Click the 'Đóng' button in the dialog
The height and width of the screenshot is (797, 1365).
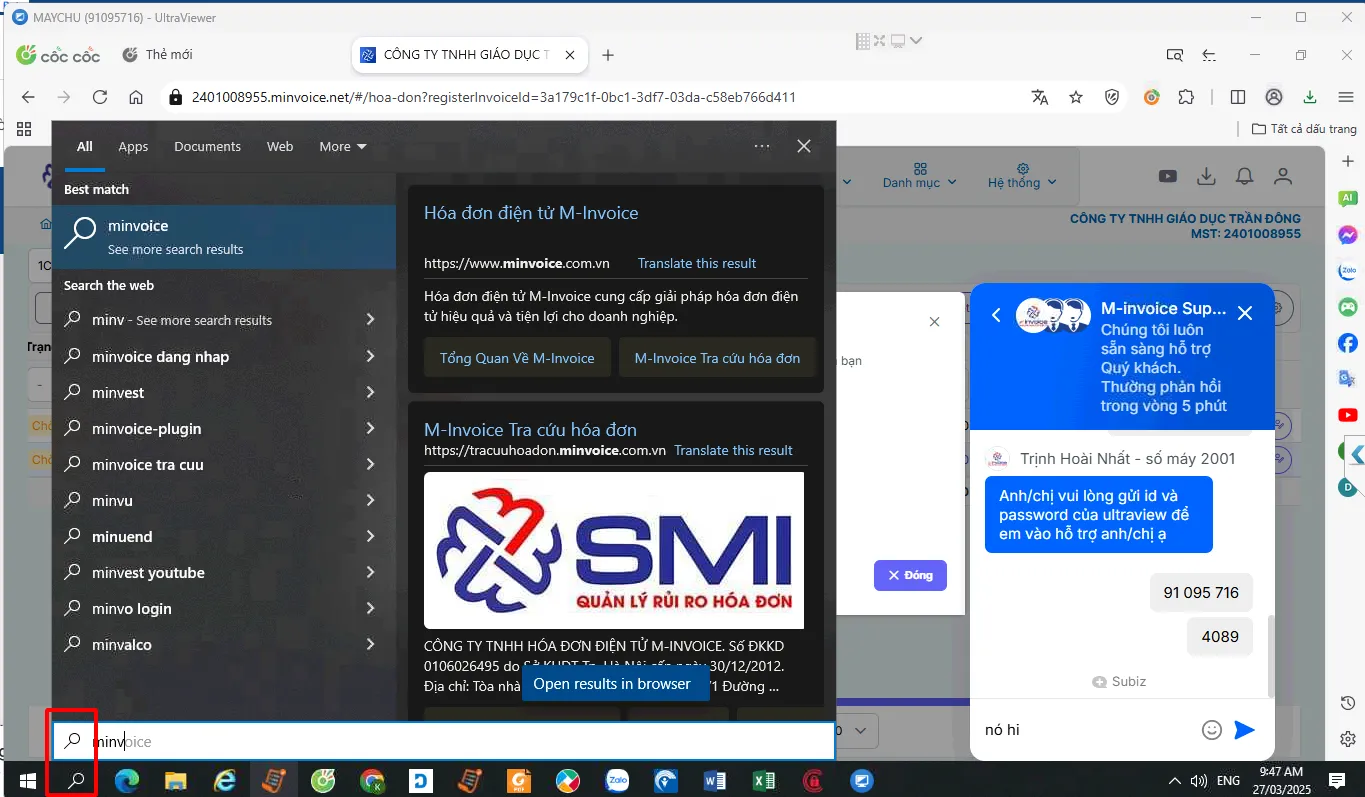point(910,575)
